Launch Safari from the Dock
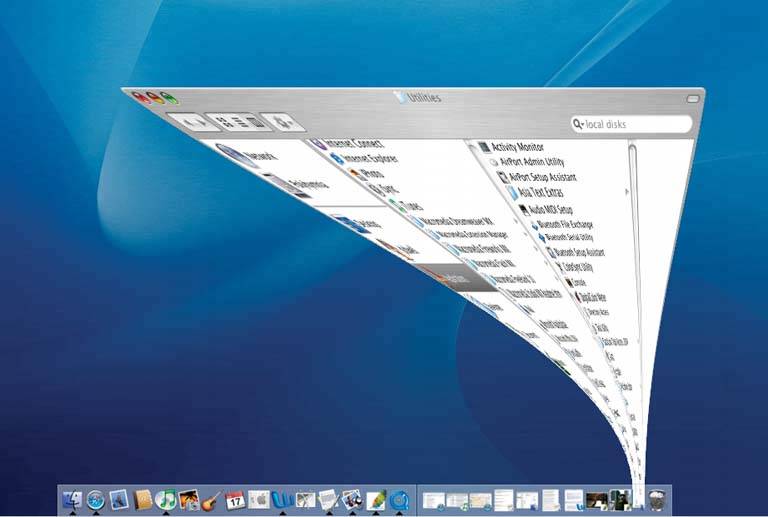The image size is (768, 517). (x=96, y=498)
